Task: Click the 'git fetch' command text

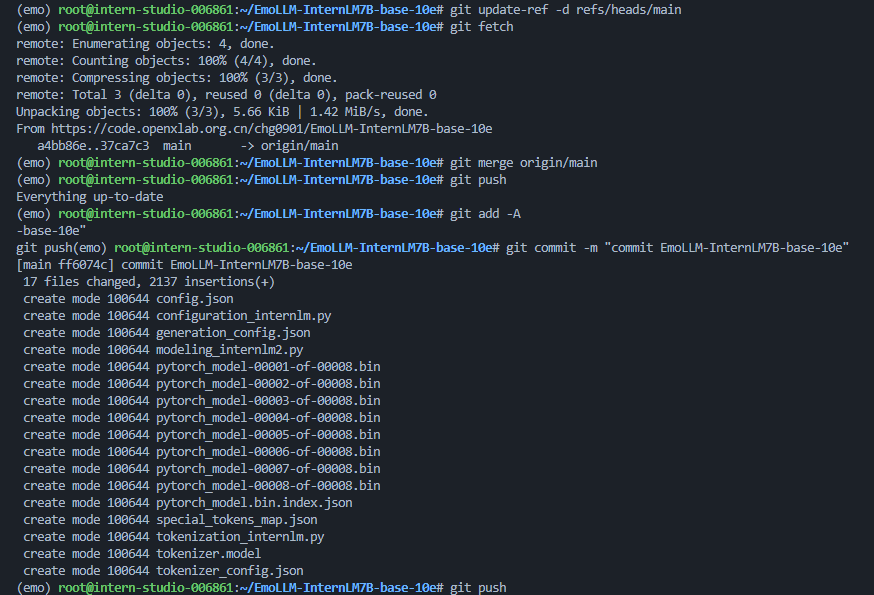Action: click(481, 26)
